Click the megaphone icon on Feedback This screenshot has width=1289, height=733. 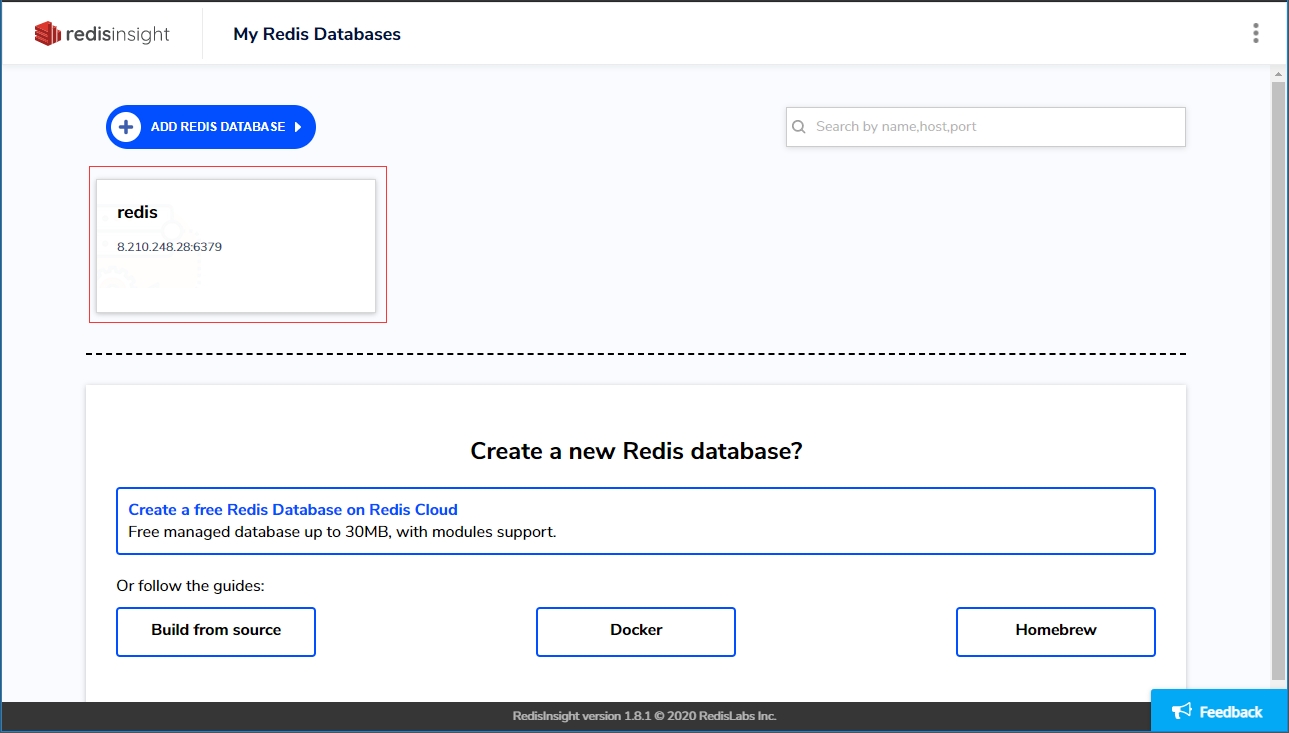coord(1182,711)
